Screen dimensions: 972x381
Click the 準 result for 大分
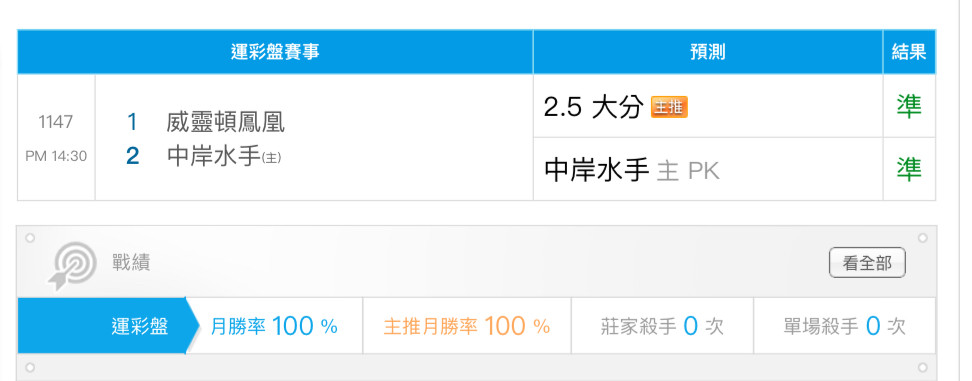(x=909, y=107)
